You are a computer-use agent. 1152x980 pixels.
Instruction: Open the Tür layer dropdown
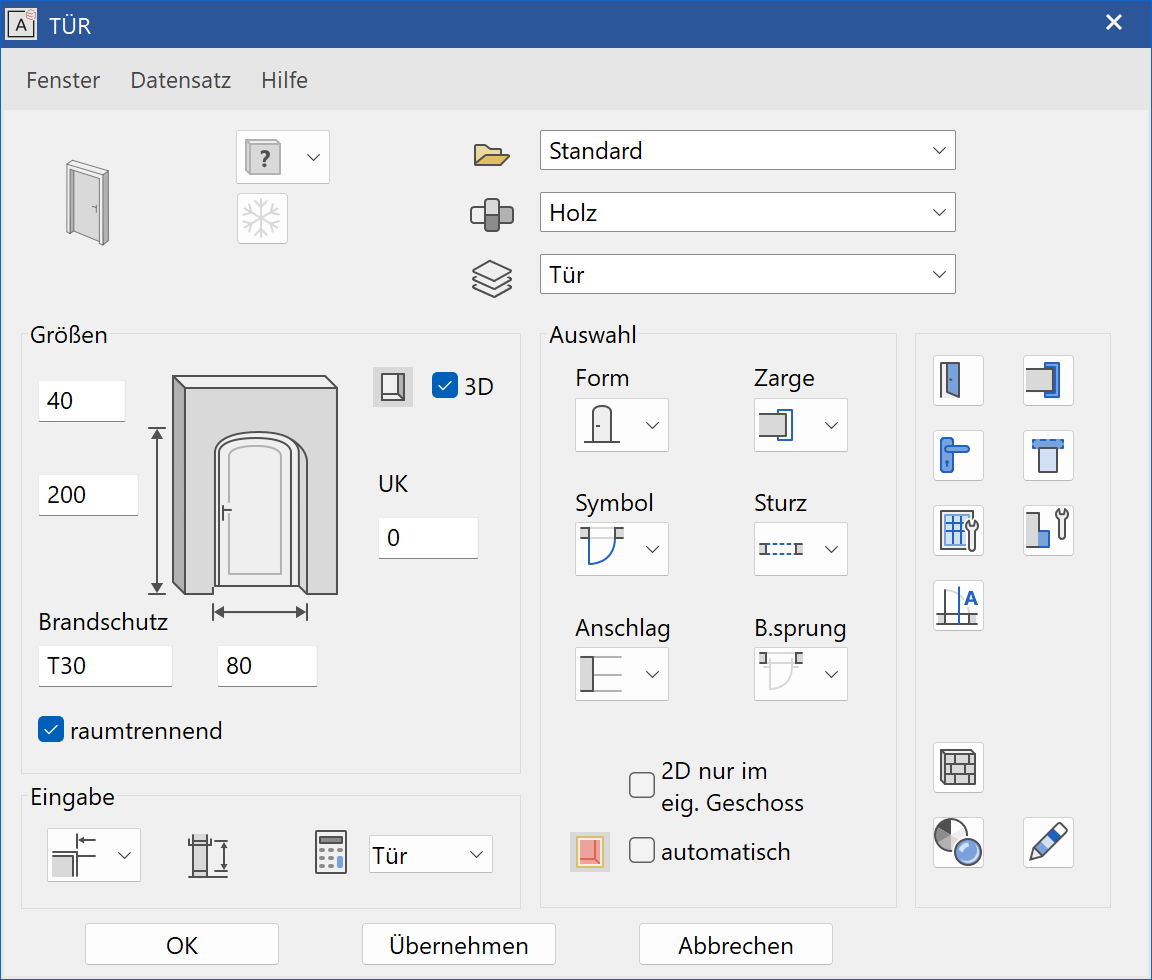[x=747, y=274]
